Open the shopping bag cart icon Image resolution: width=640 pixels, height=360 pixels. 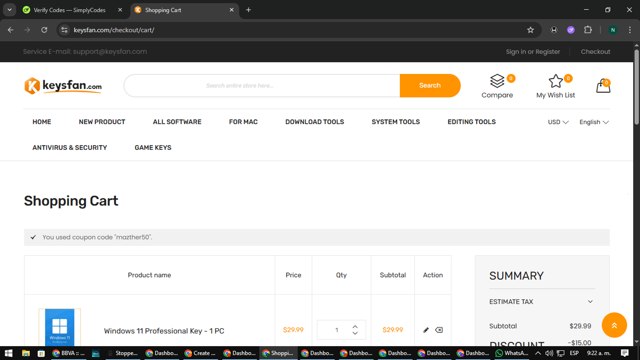click(603, 86)
